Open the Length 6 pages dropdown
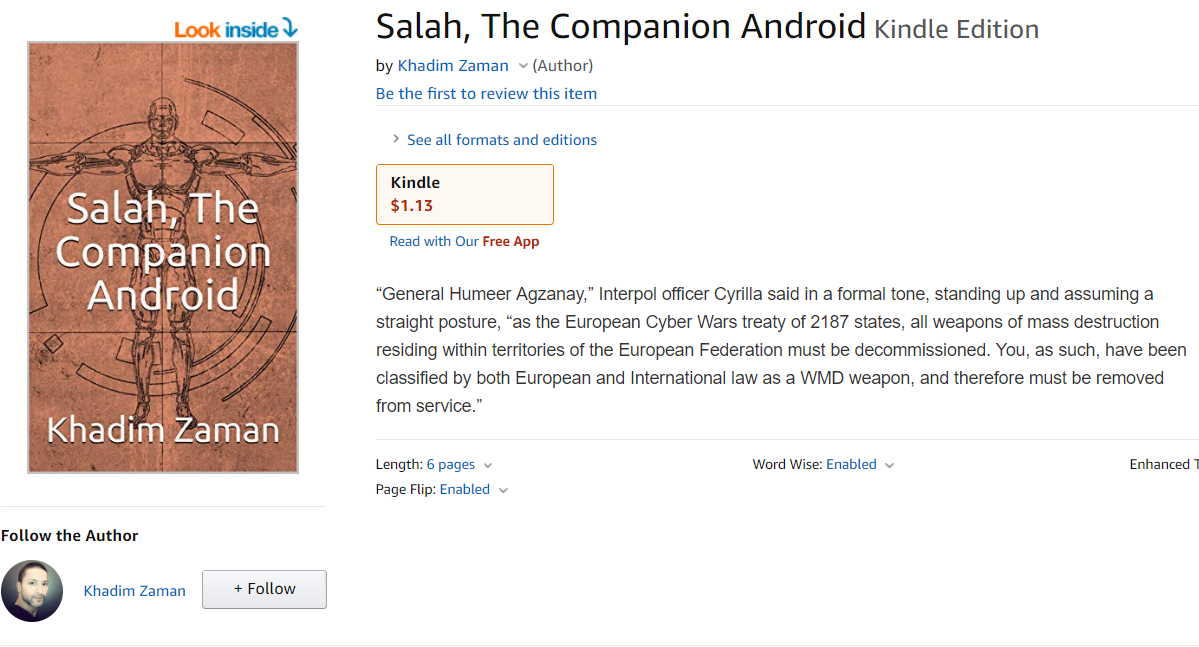The width and height of the screenshot is (1199, 647). pos(487,465)
